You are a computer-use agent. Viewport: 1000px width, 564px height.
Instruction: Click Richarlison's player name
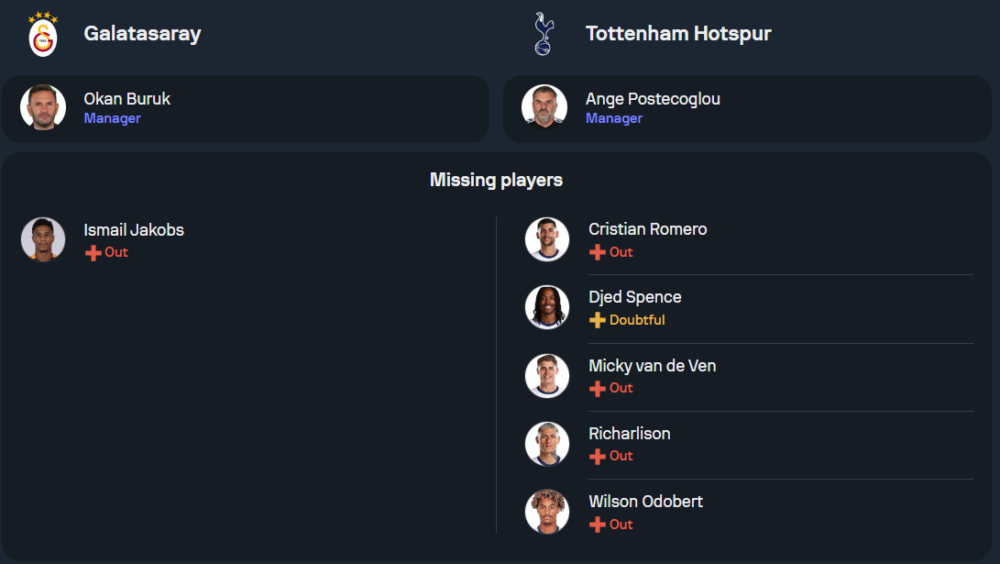[x=629, y=433]
